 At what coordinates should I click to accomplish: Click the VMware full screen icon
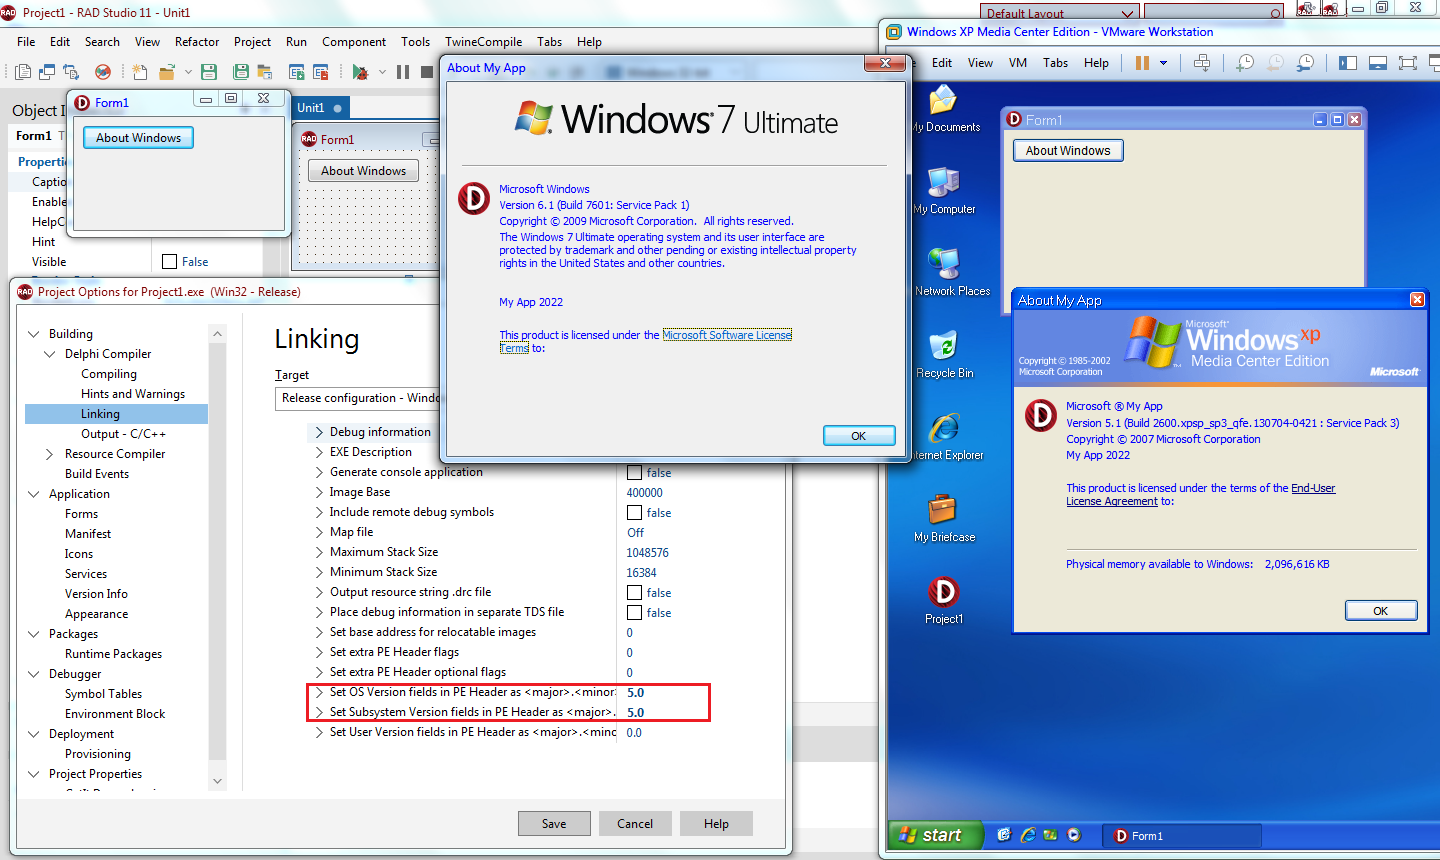(1408, 63)
